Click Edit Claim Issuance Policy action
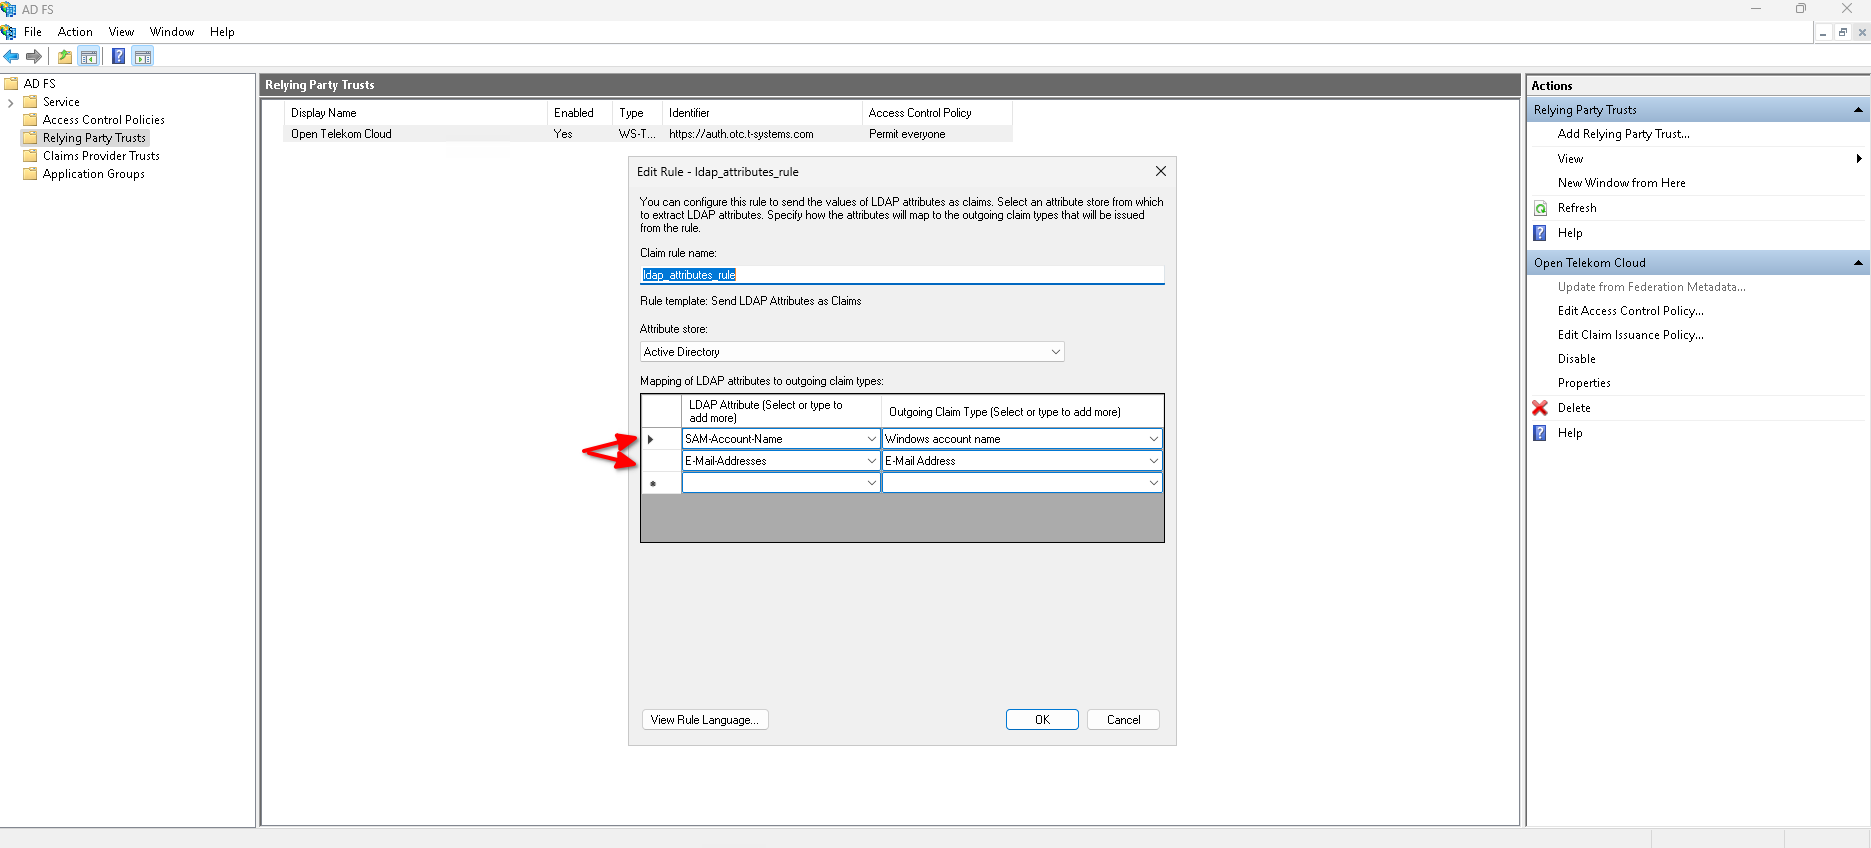Viewport: 1871px width, 848px height. [1630, 335]
